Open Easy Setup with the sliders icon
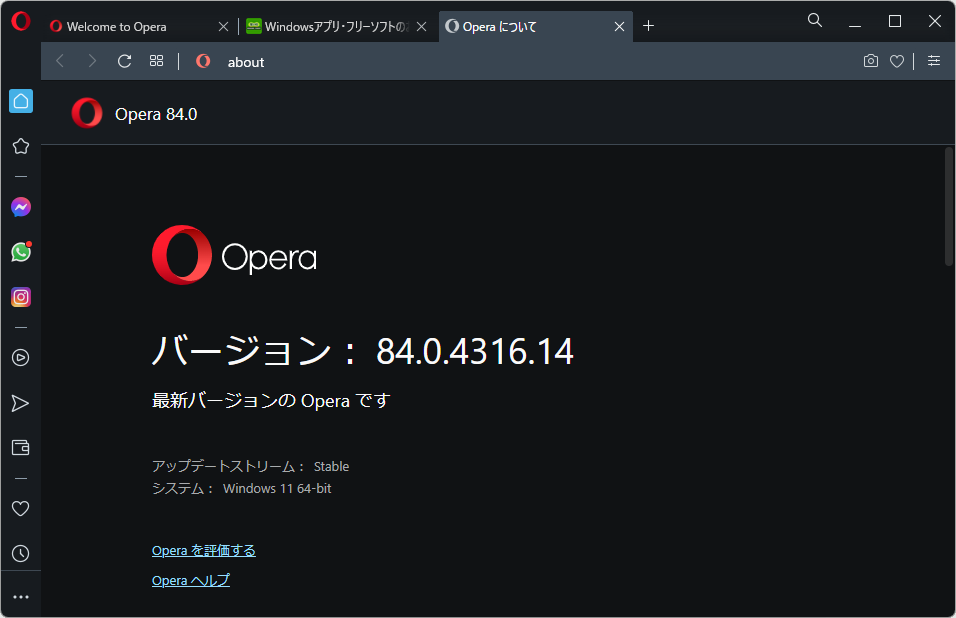 point(933,61)
